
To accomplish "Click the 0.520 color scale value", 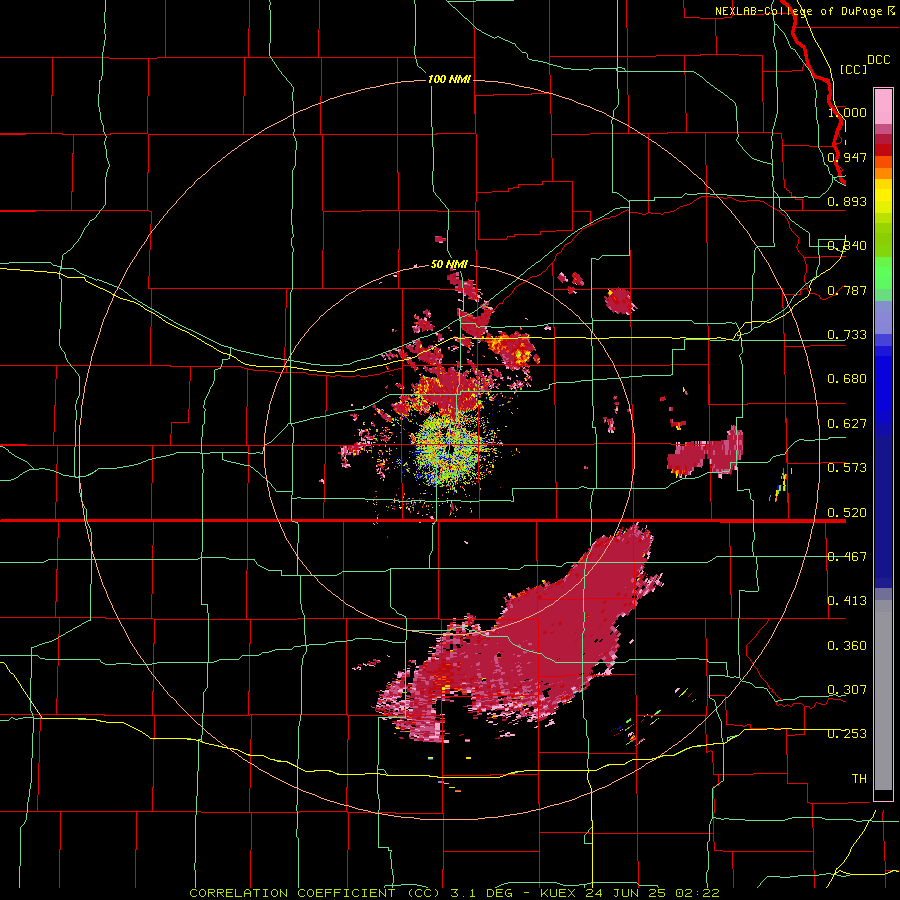I will pyautogui.click(x=847, y=513).
